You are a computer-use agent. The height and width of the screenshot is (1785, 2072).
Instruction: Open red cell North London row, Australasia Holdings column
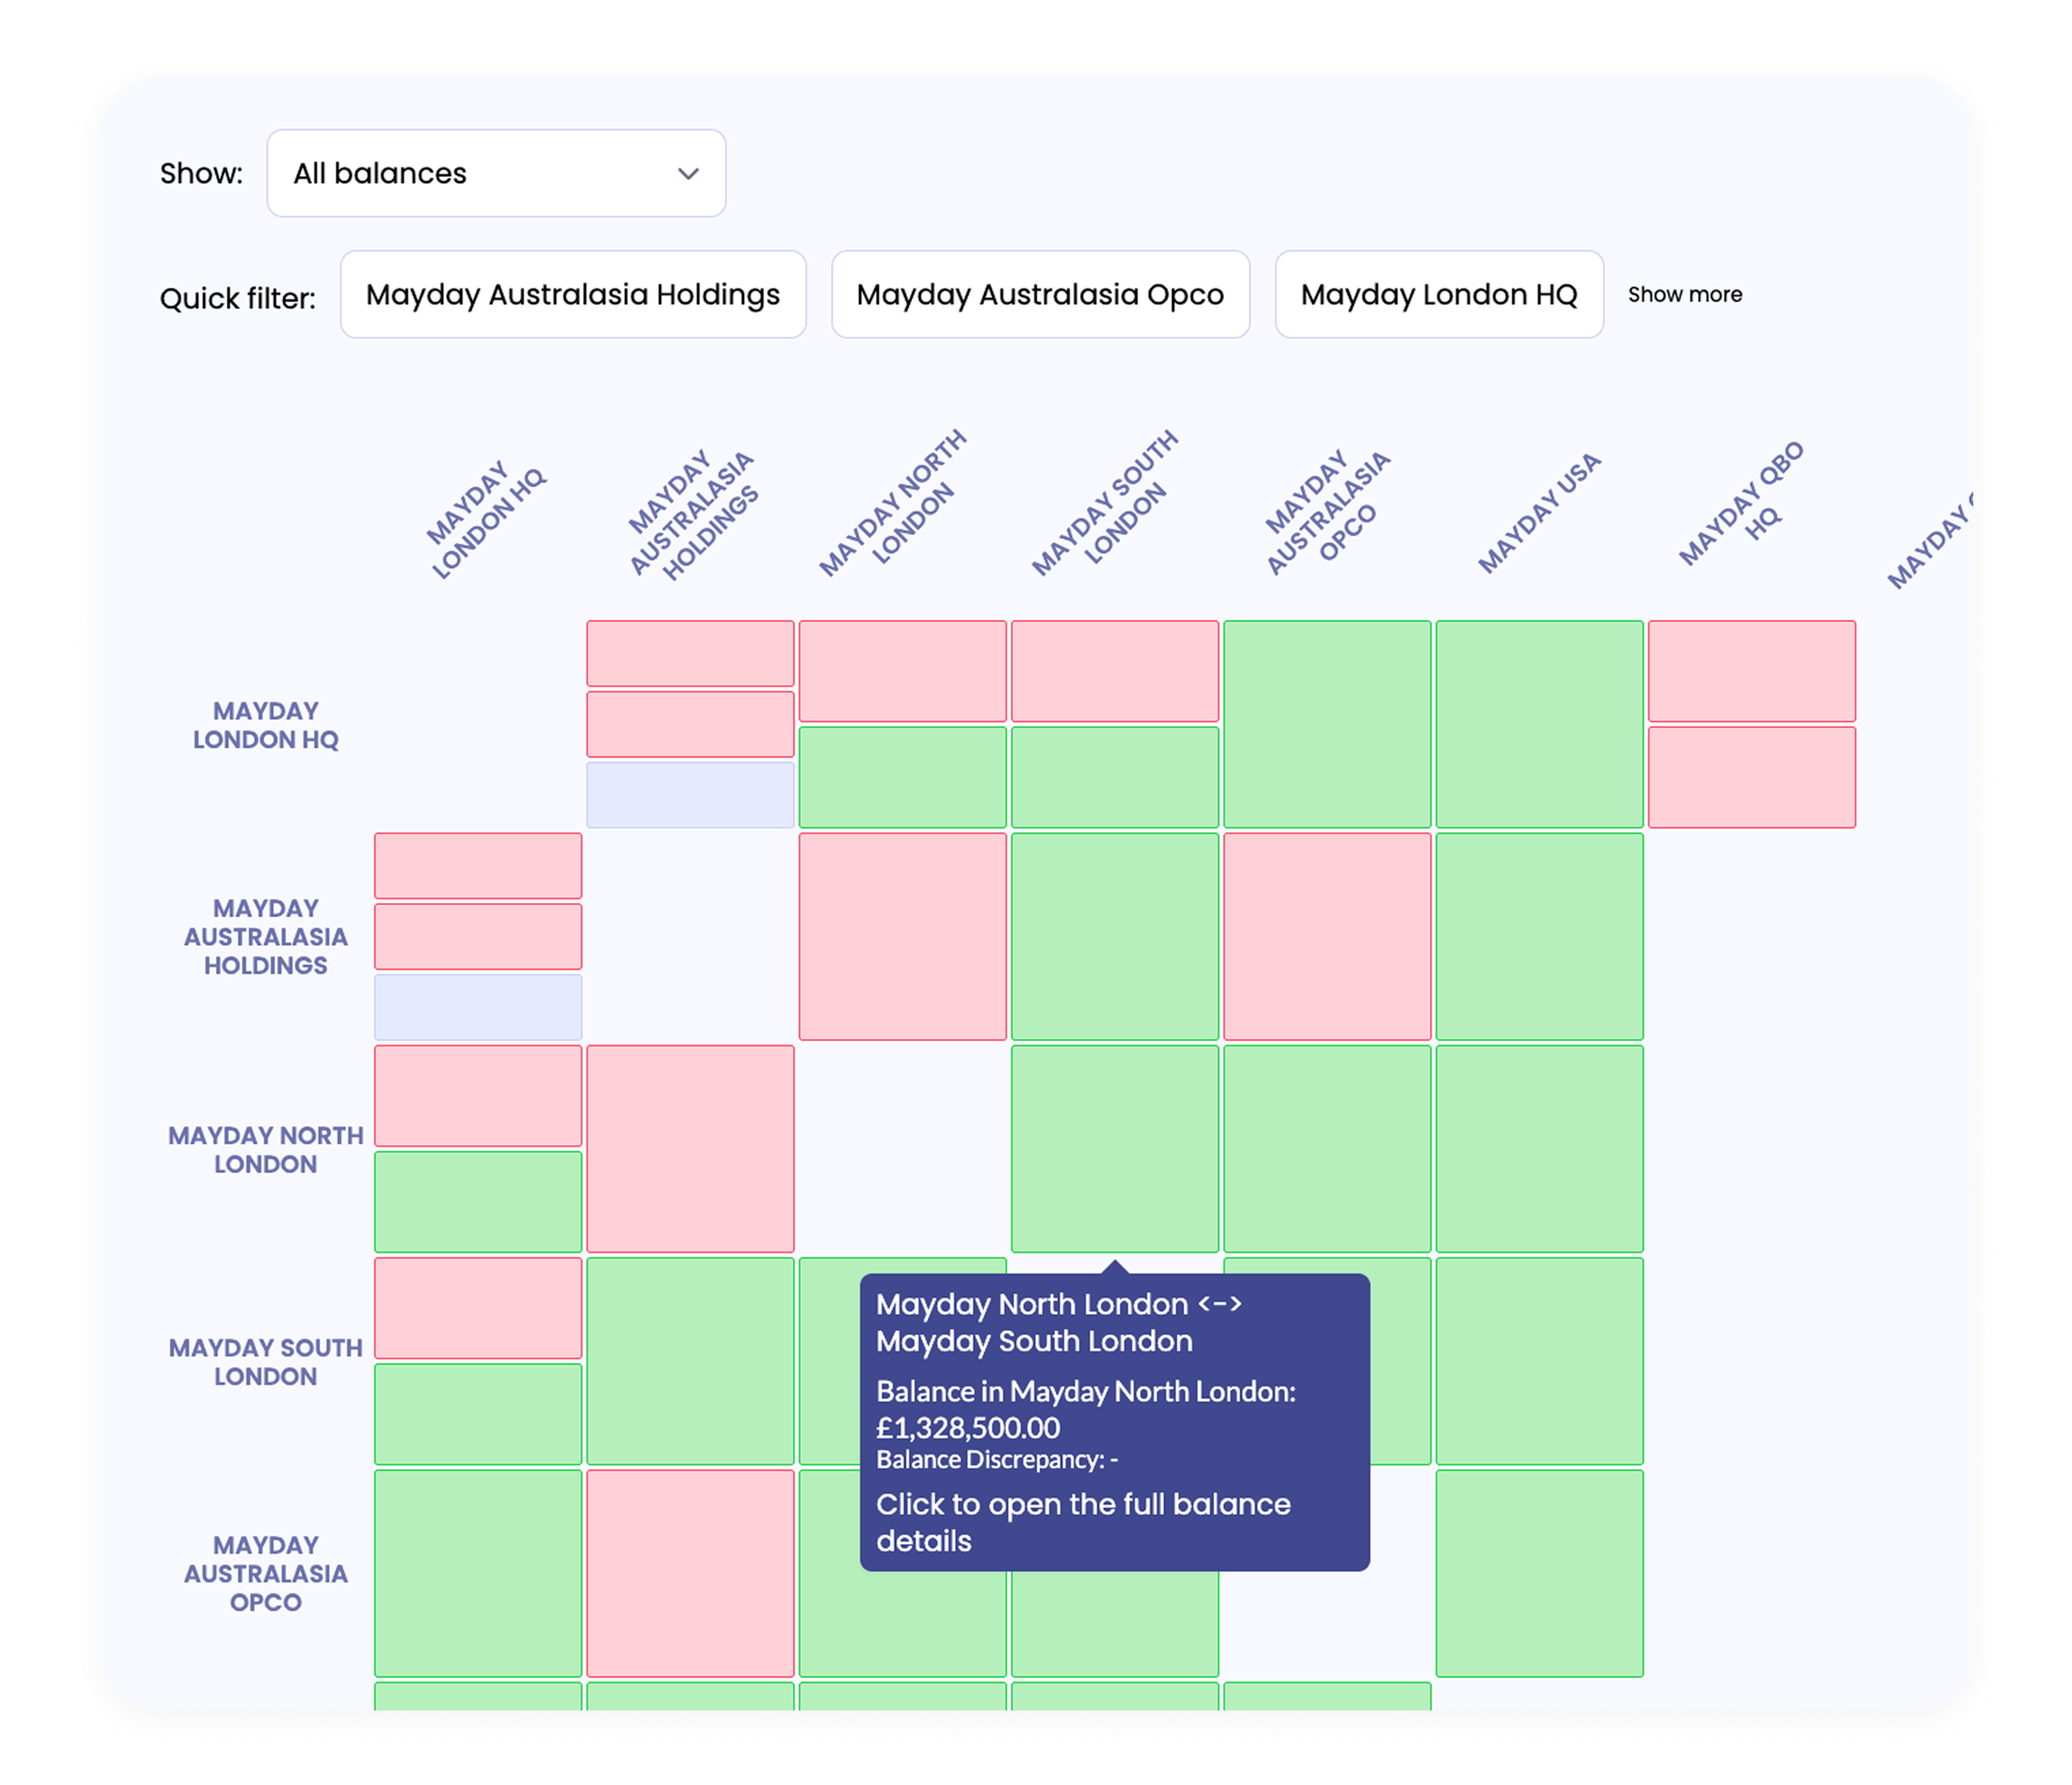690,1148
